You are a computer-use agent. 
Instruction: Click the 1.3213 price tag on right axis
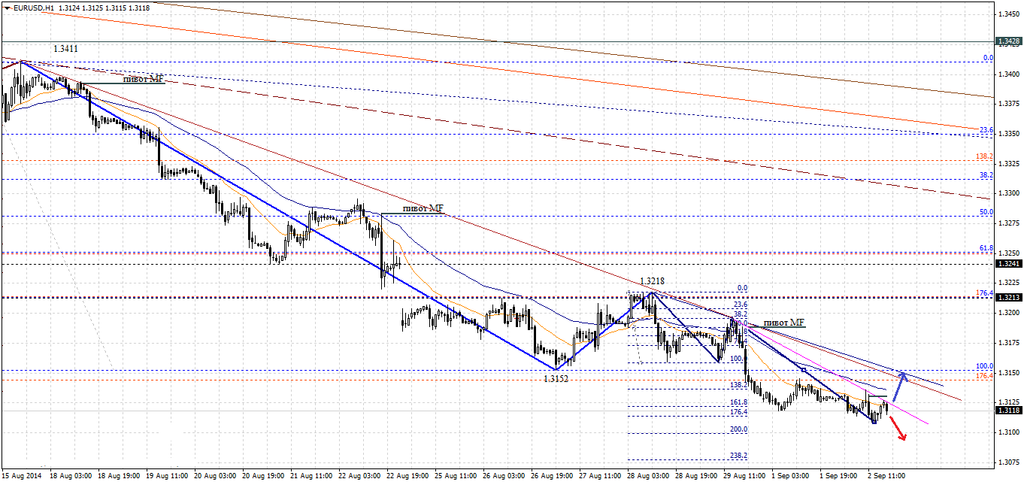pyautogui.click(x=1007, y=297)
